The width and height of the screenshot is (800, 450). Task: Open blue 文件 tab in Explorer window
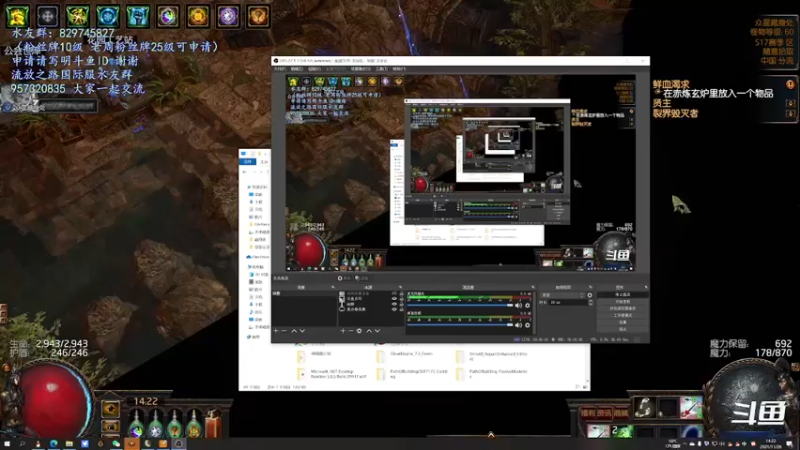247,162
